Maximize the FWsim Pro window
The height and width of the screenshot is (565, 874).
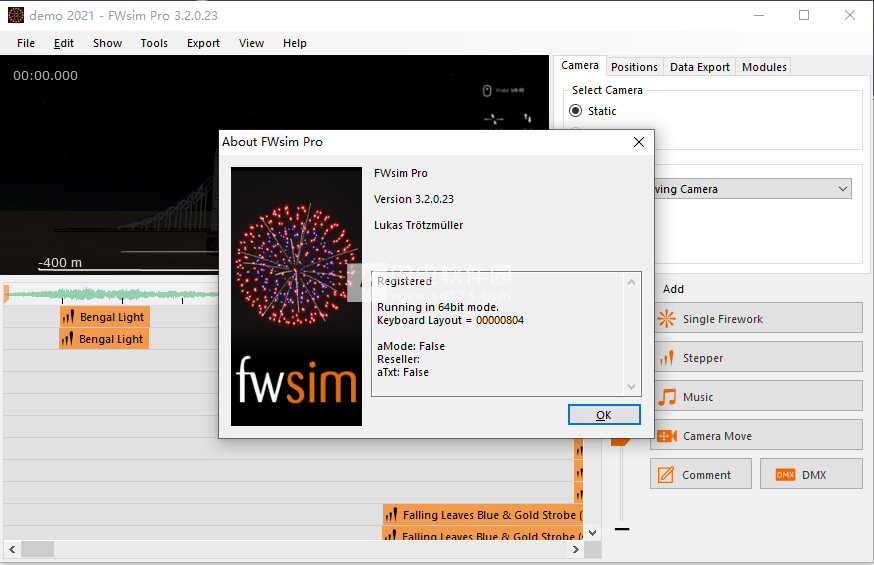(x=804, y=15)
